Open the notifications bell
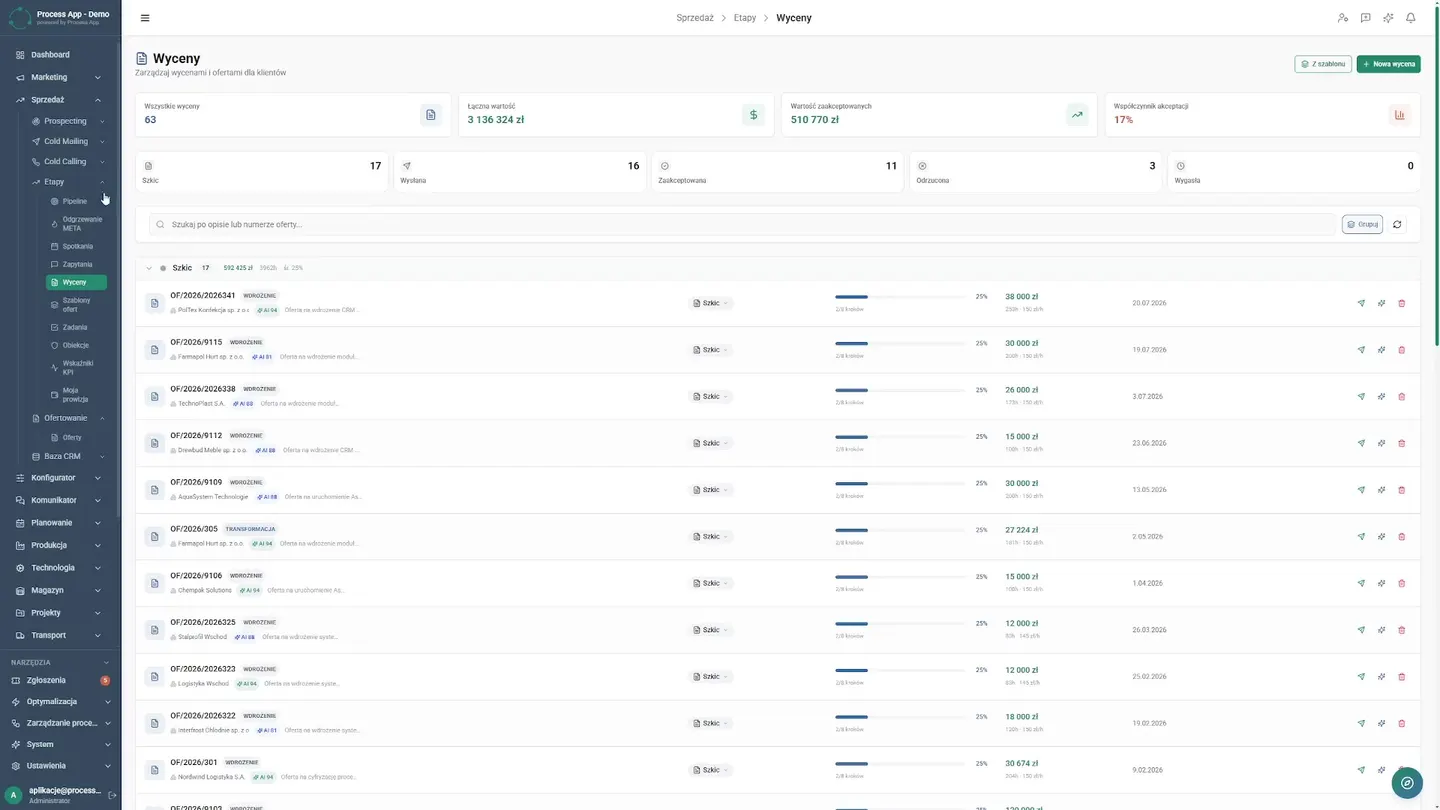The width and height of the screenshot is (1440, 810). [1411, 18]
